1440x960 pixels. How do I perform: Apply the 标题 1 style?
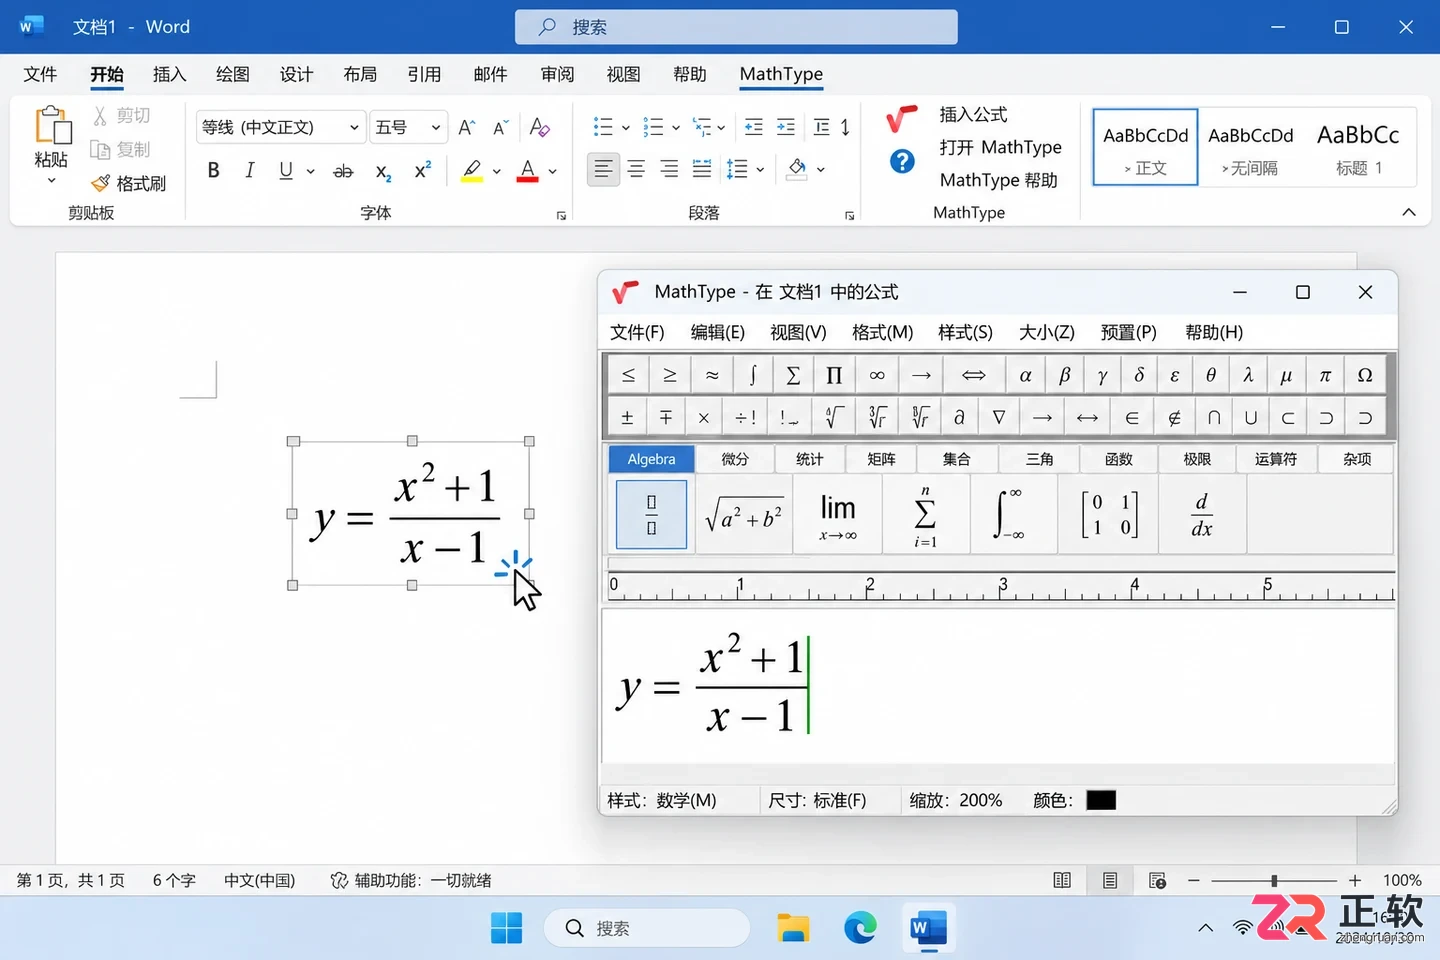click(1358, 148)
